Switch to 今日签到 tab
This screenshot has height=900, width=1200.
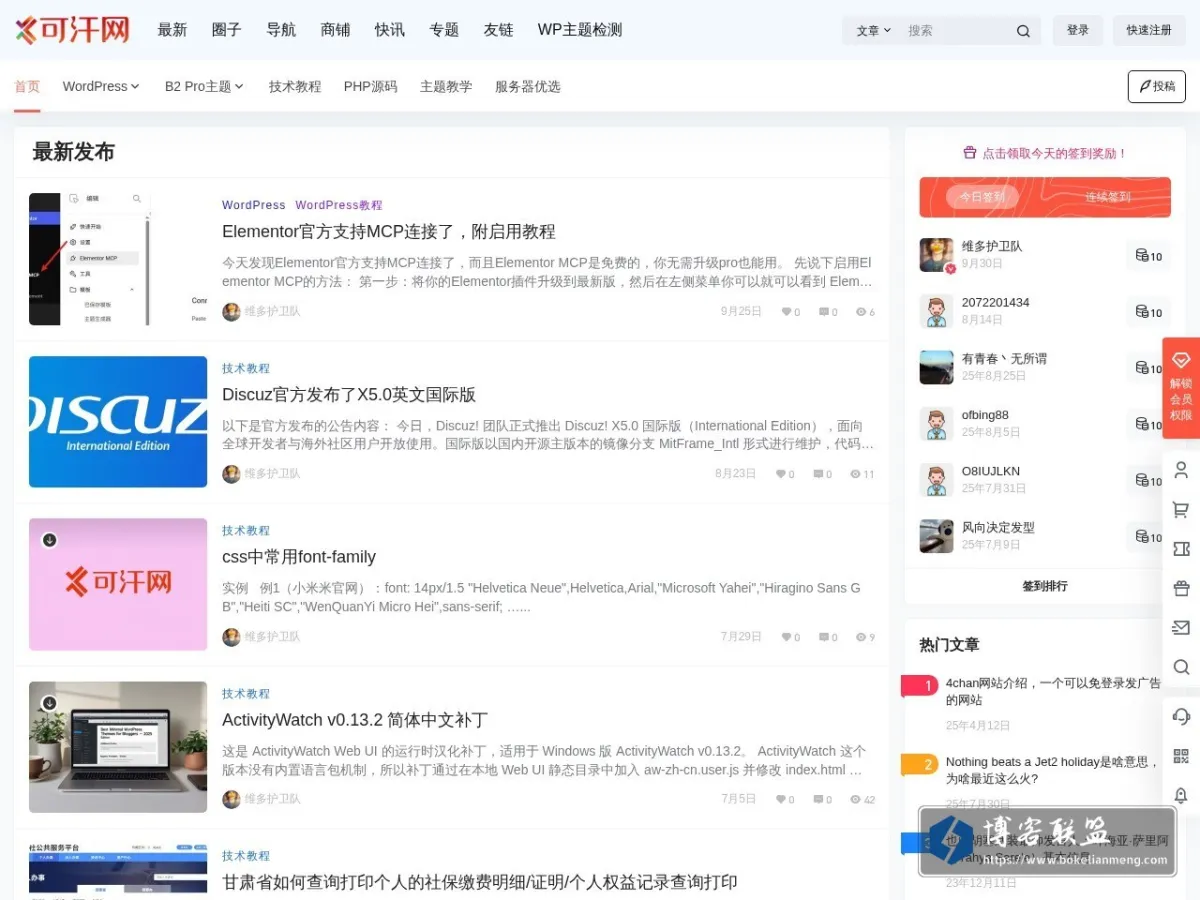coord(982,197)
